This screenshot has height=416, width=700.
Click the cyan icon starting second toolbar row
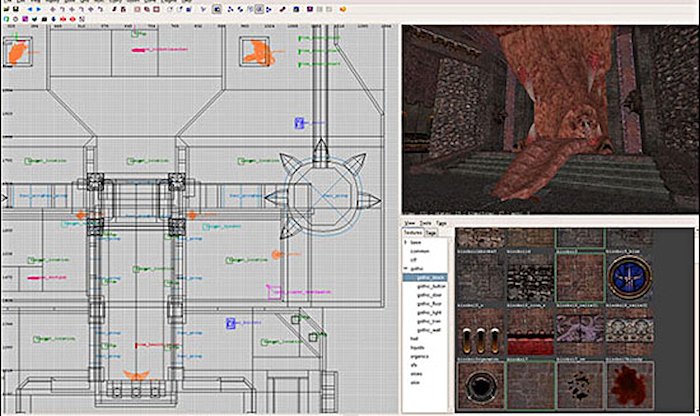6,19
